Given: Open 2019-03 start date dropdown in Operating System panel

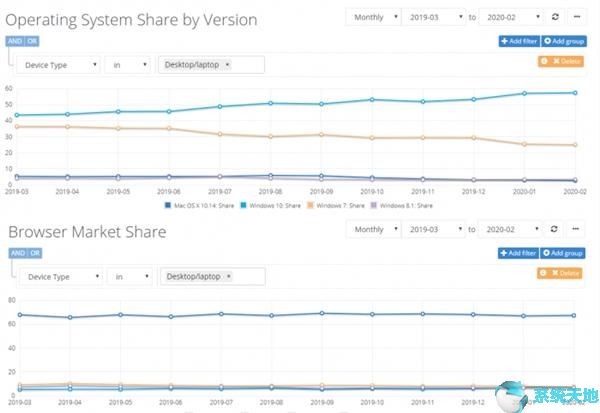Looking at the screenshot, I should [x=434, y=17].
